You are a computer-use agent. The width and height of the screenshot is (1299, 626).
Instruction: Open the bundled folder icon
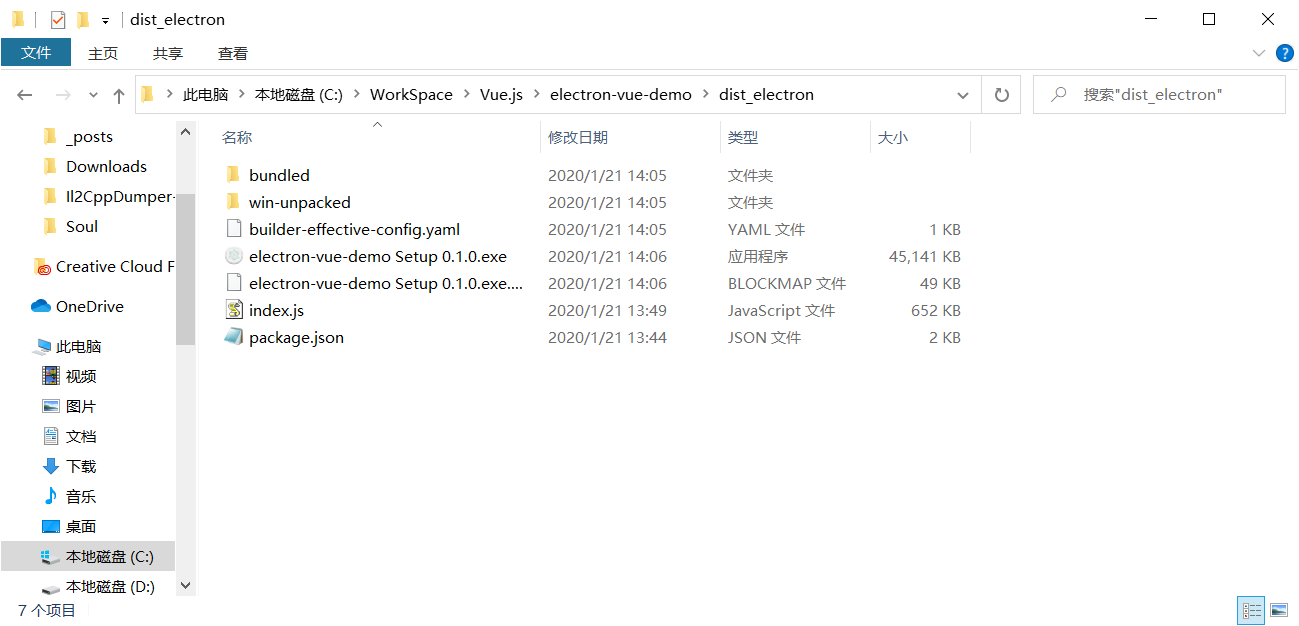[233, 176]
